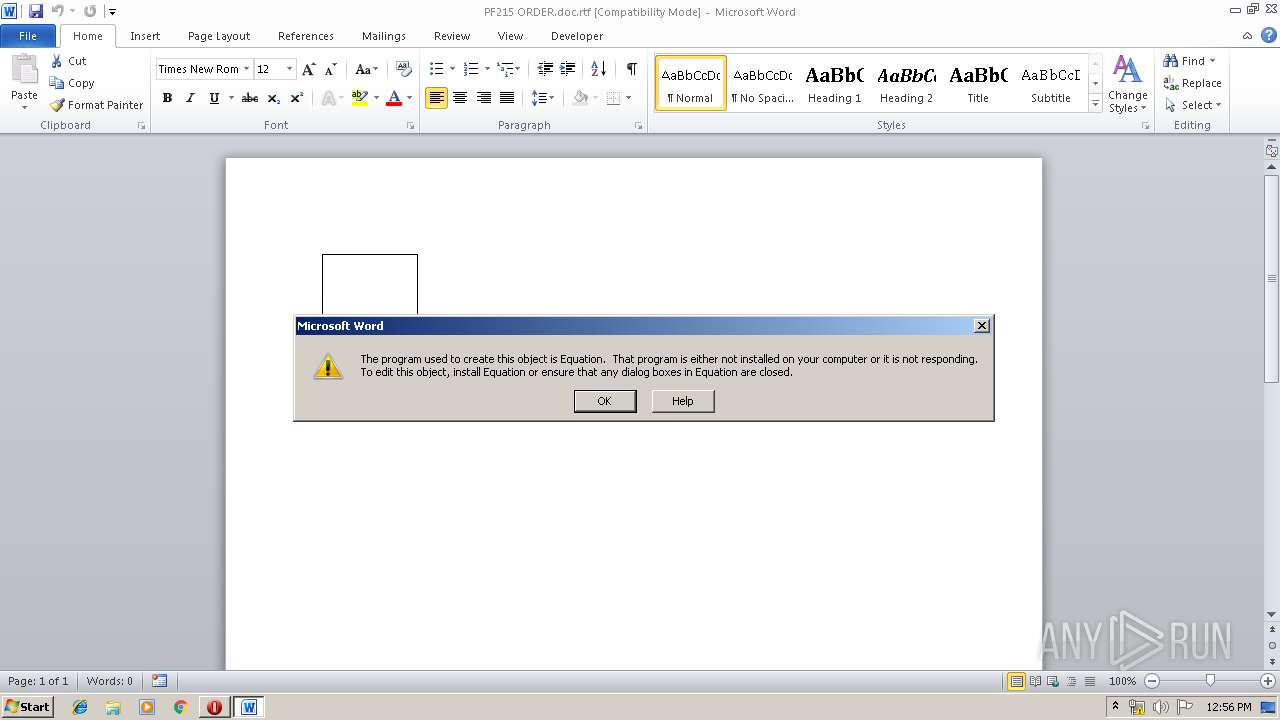Image resolution: width=1280 pixels, height=720 pixels.
Task: Toggle strikethrough formatting
Action: click(250, 98)
